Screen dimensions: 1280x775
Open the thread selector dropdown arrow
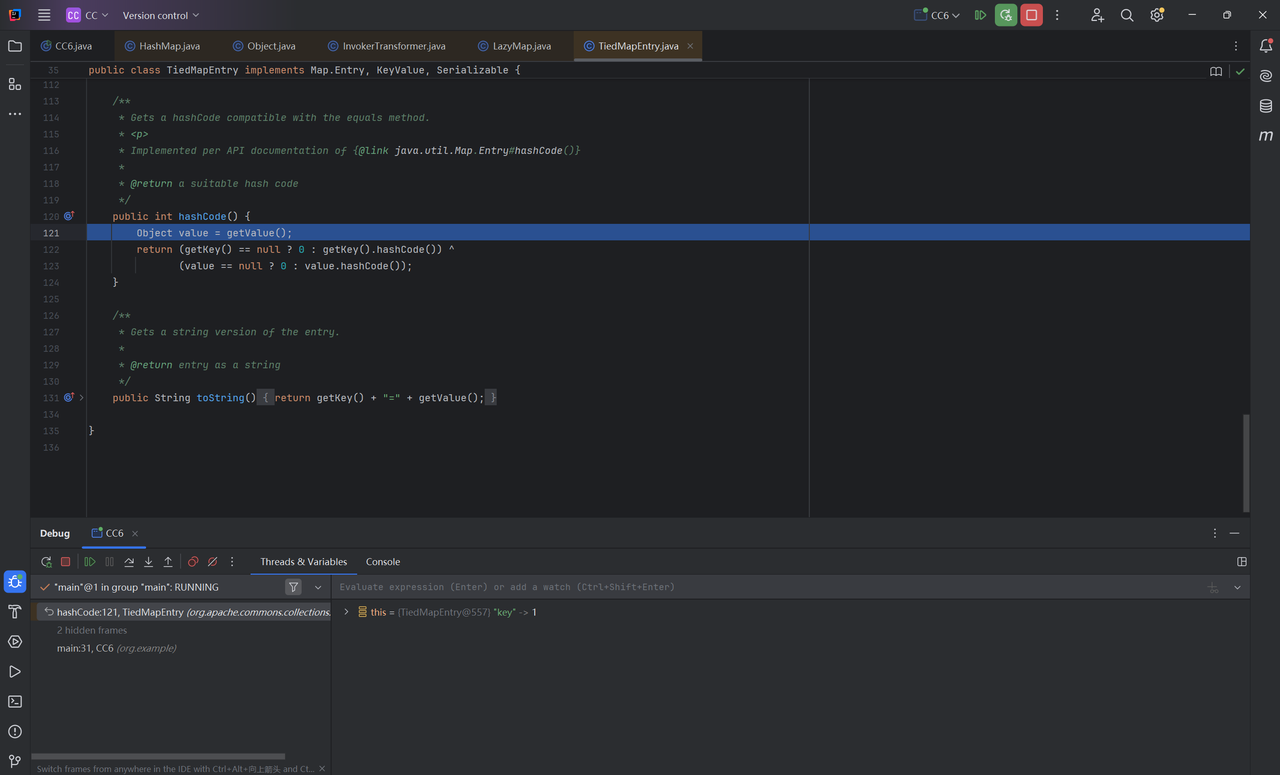click(318, 587)
